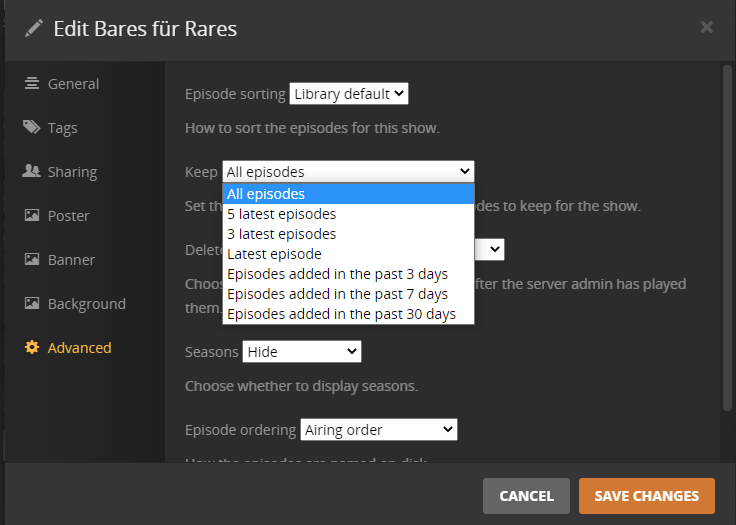This screenshot has width=736, height=525.
Task: Click the Cancel button
Action: coord(526,496)
